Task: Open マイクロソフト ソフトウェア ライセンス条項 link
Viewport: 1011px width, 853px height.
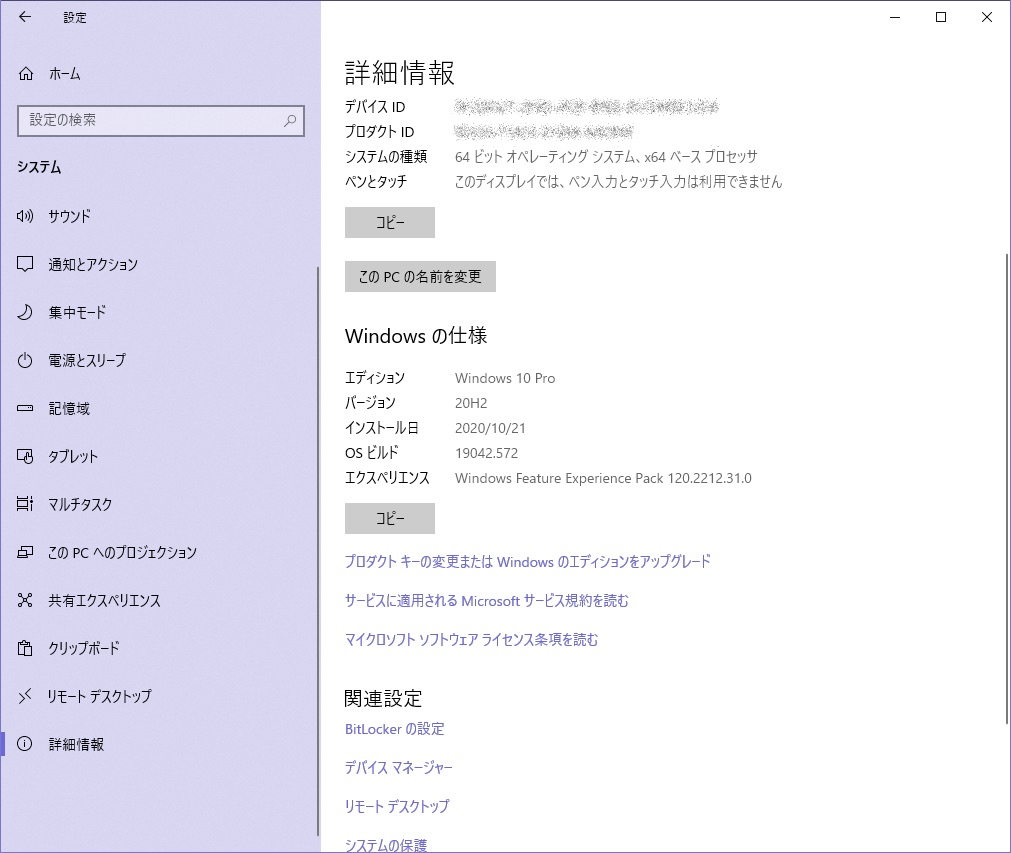Action: point(471,640)
